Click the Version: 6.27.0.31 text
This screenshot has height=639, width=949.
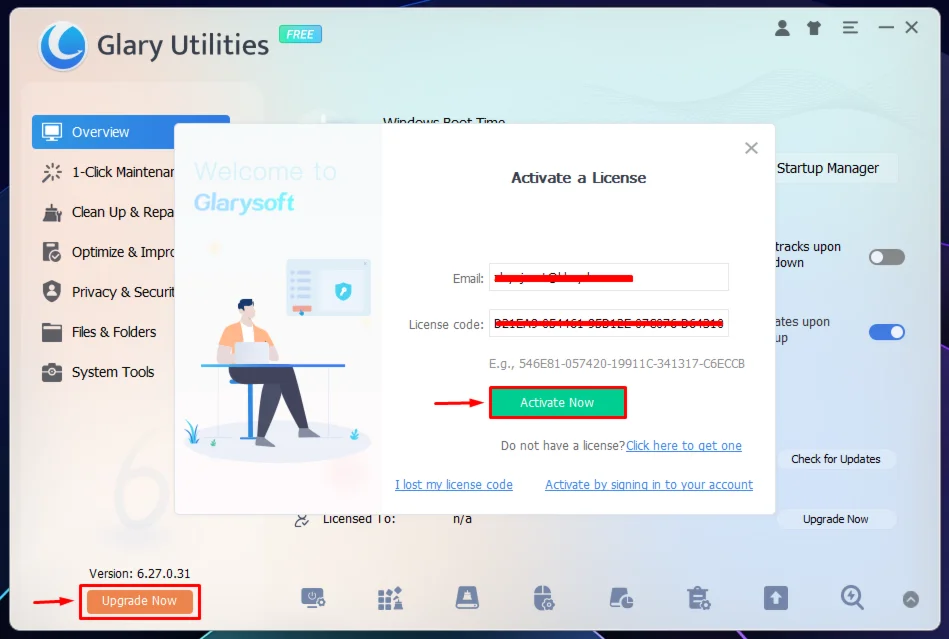(x=140, y=573)
